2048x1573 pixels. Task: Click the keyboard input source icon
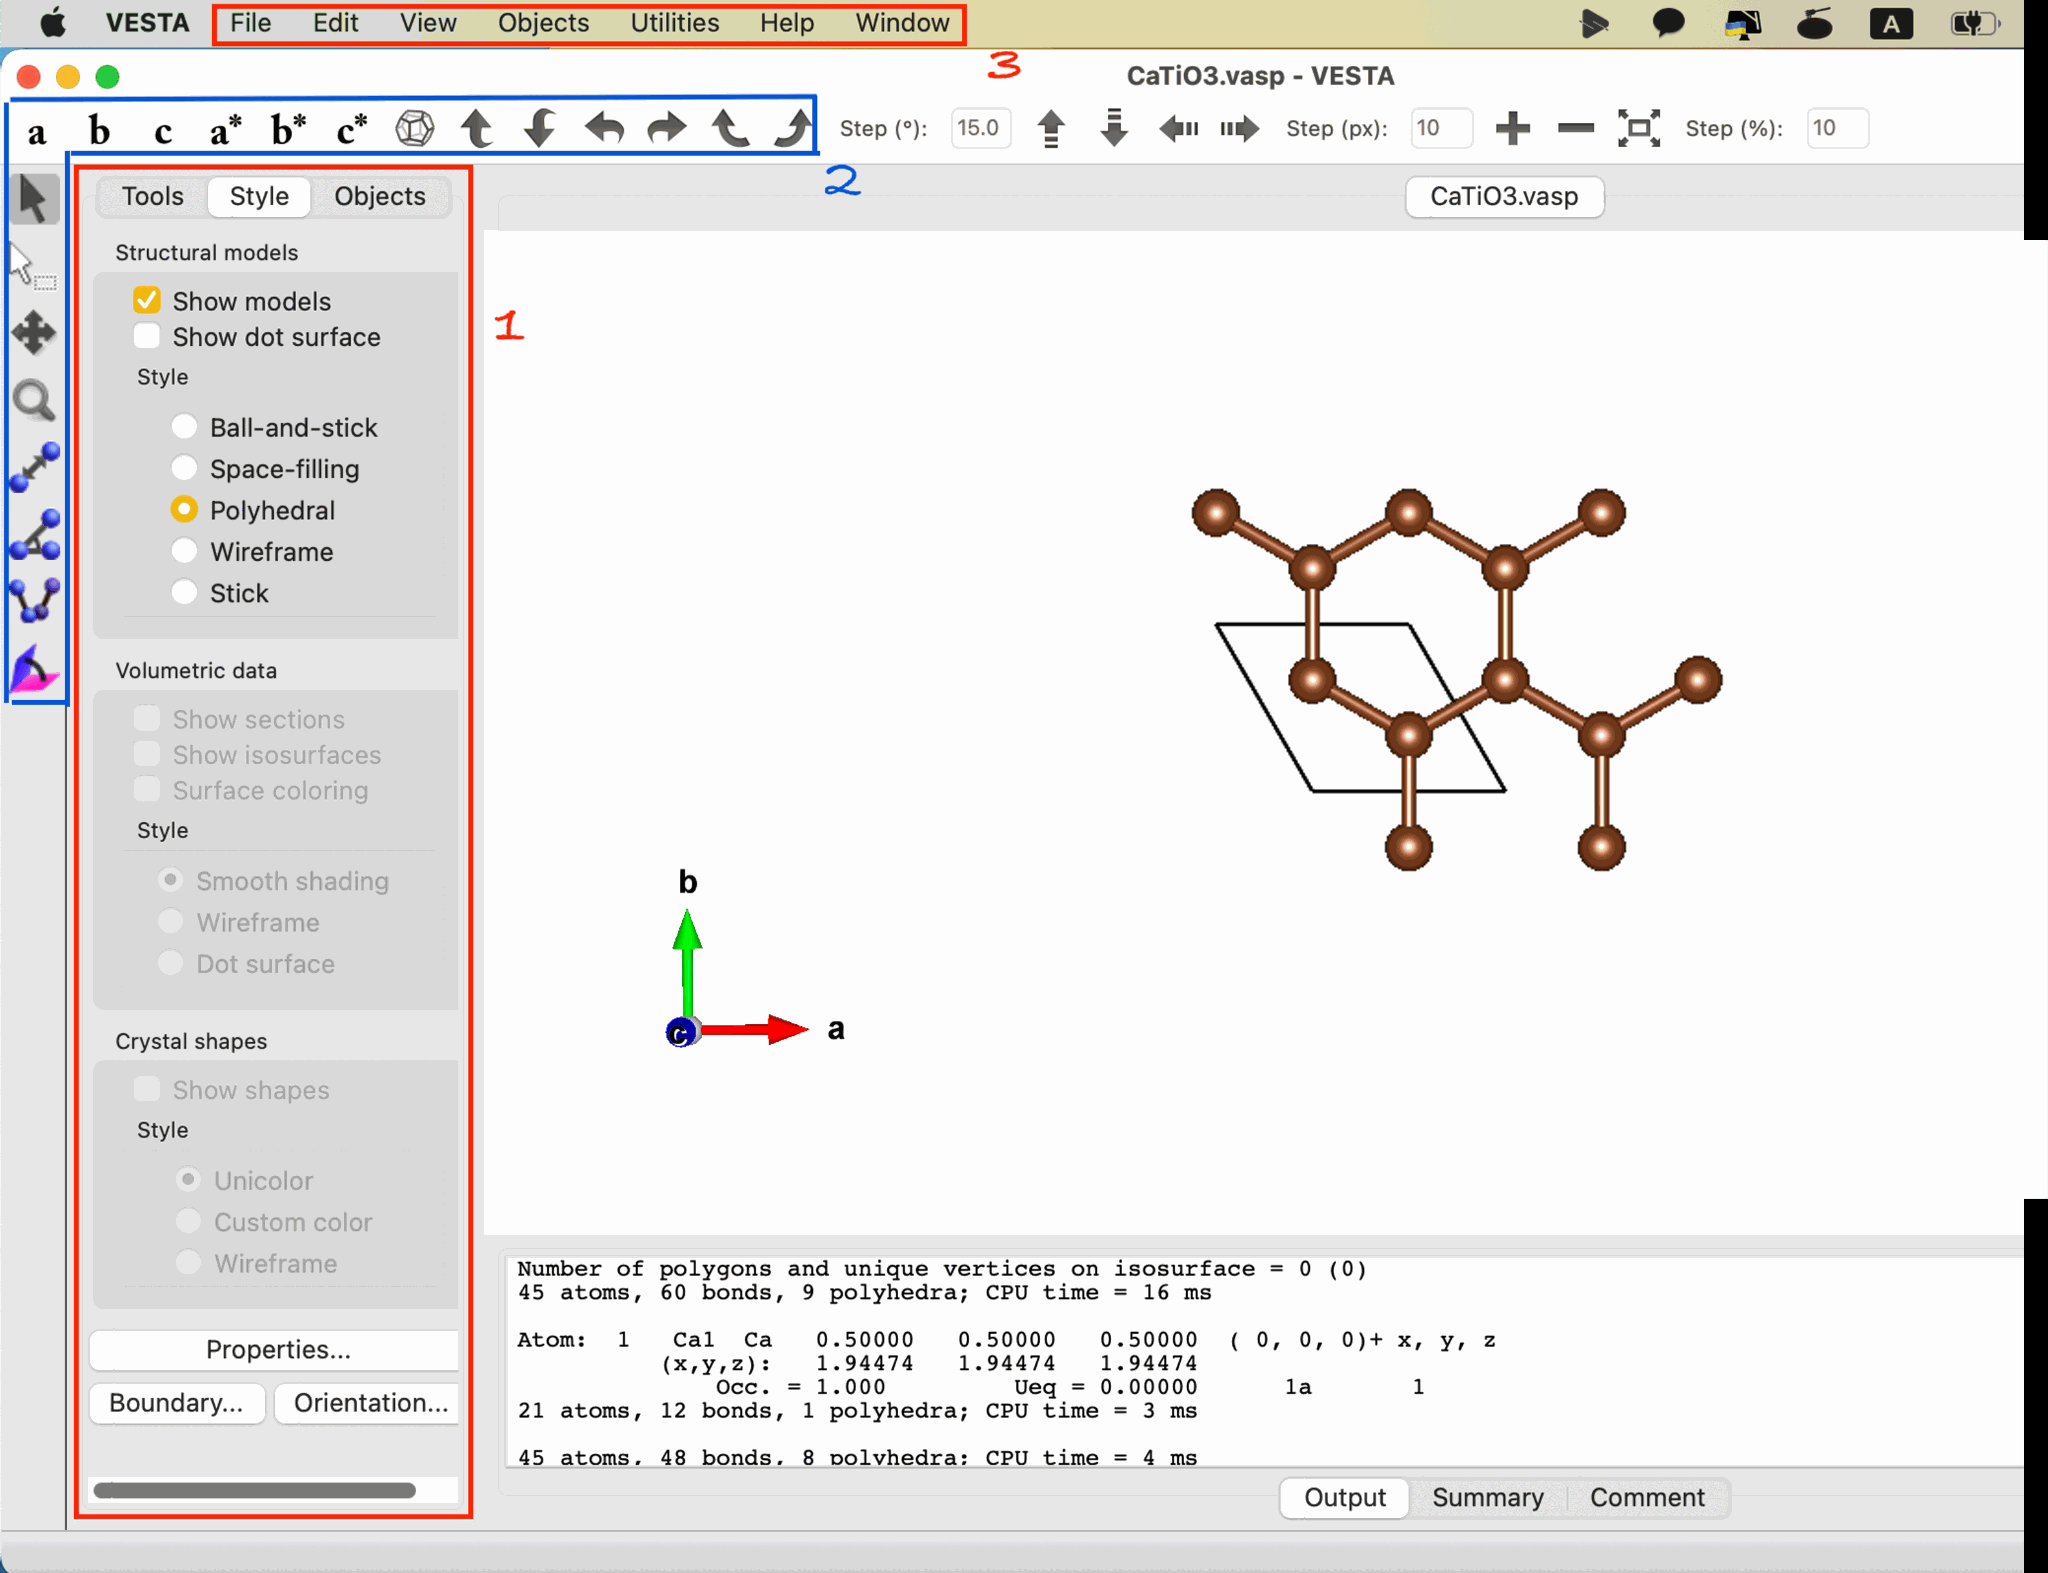[1891, 23]
